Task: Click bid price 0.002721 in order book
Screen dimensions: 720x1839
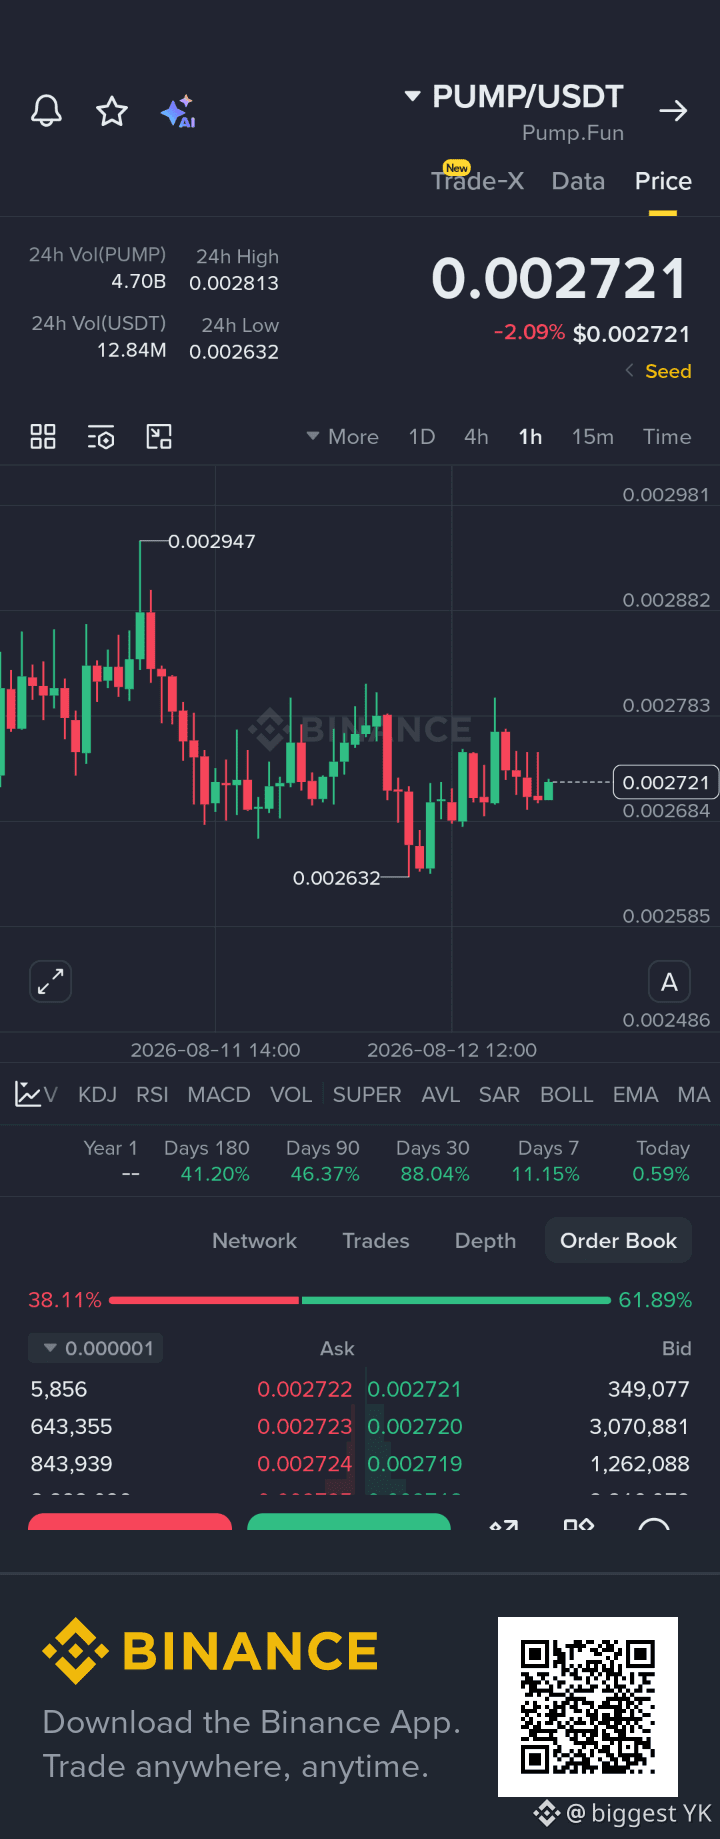Action: [415, 1389]
